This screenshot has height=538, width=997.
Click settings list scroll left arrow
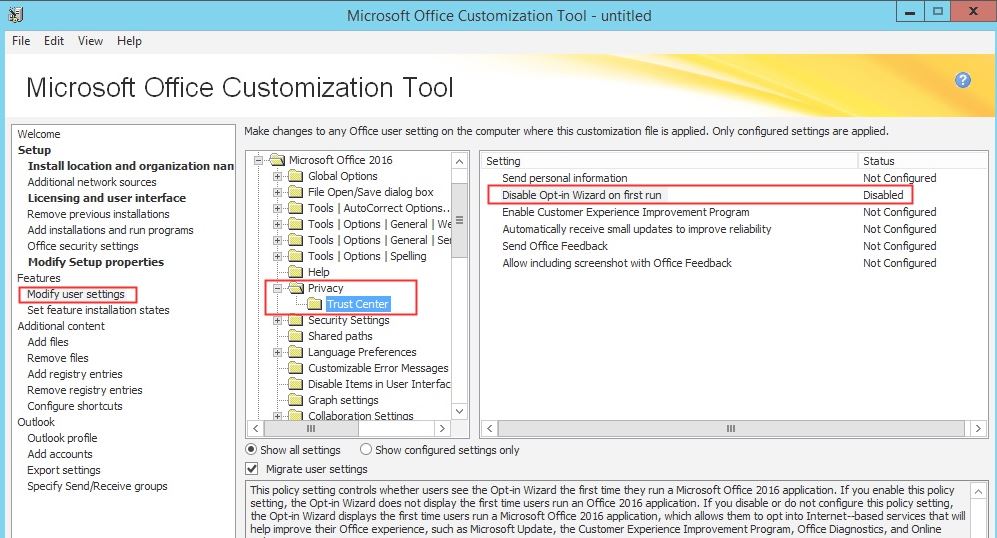coord(489,429)
